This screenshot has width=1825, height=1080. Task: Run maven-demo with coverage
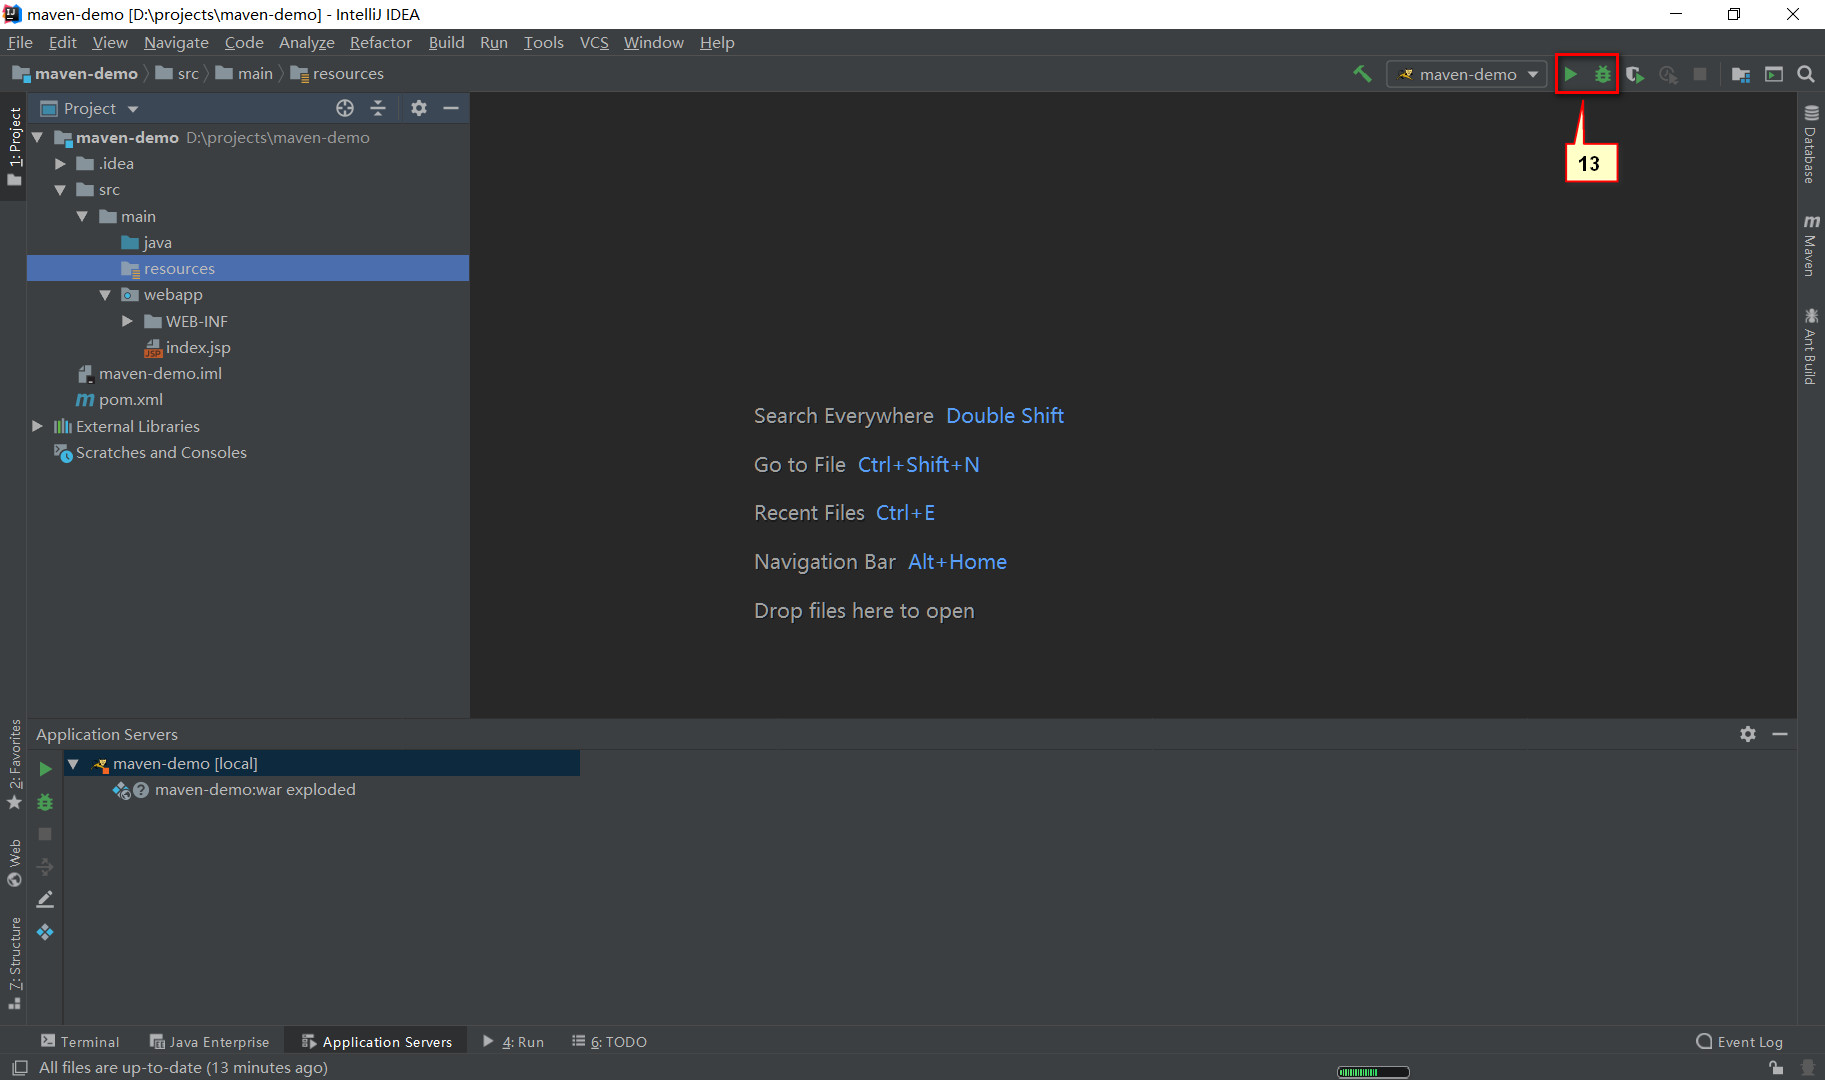click(1635, 74)
